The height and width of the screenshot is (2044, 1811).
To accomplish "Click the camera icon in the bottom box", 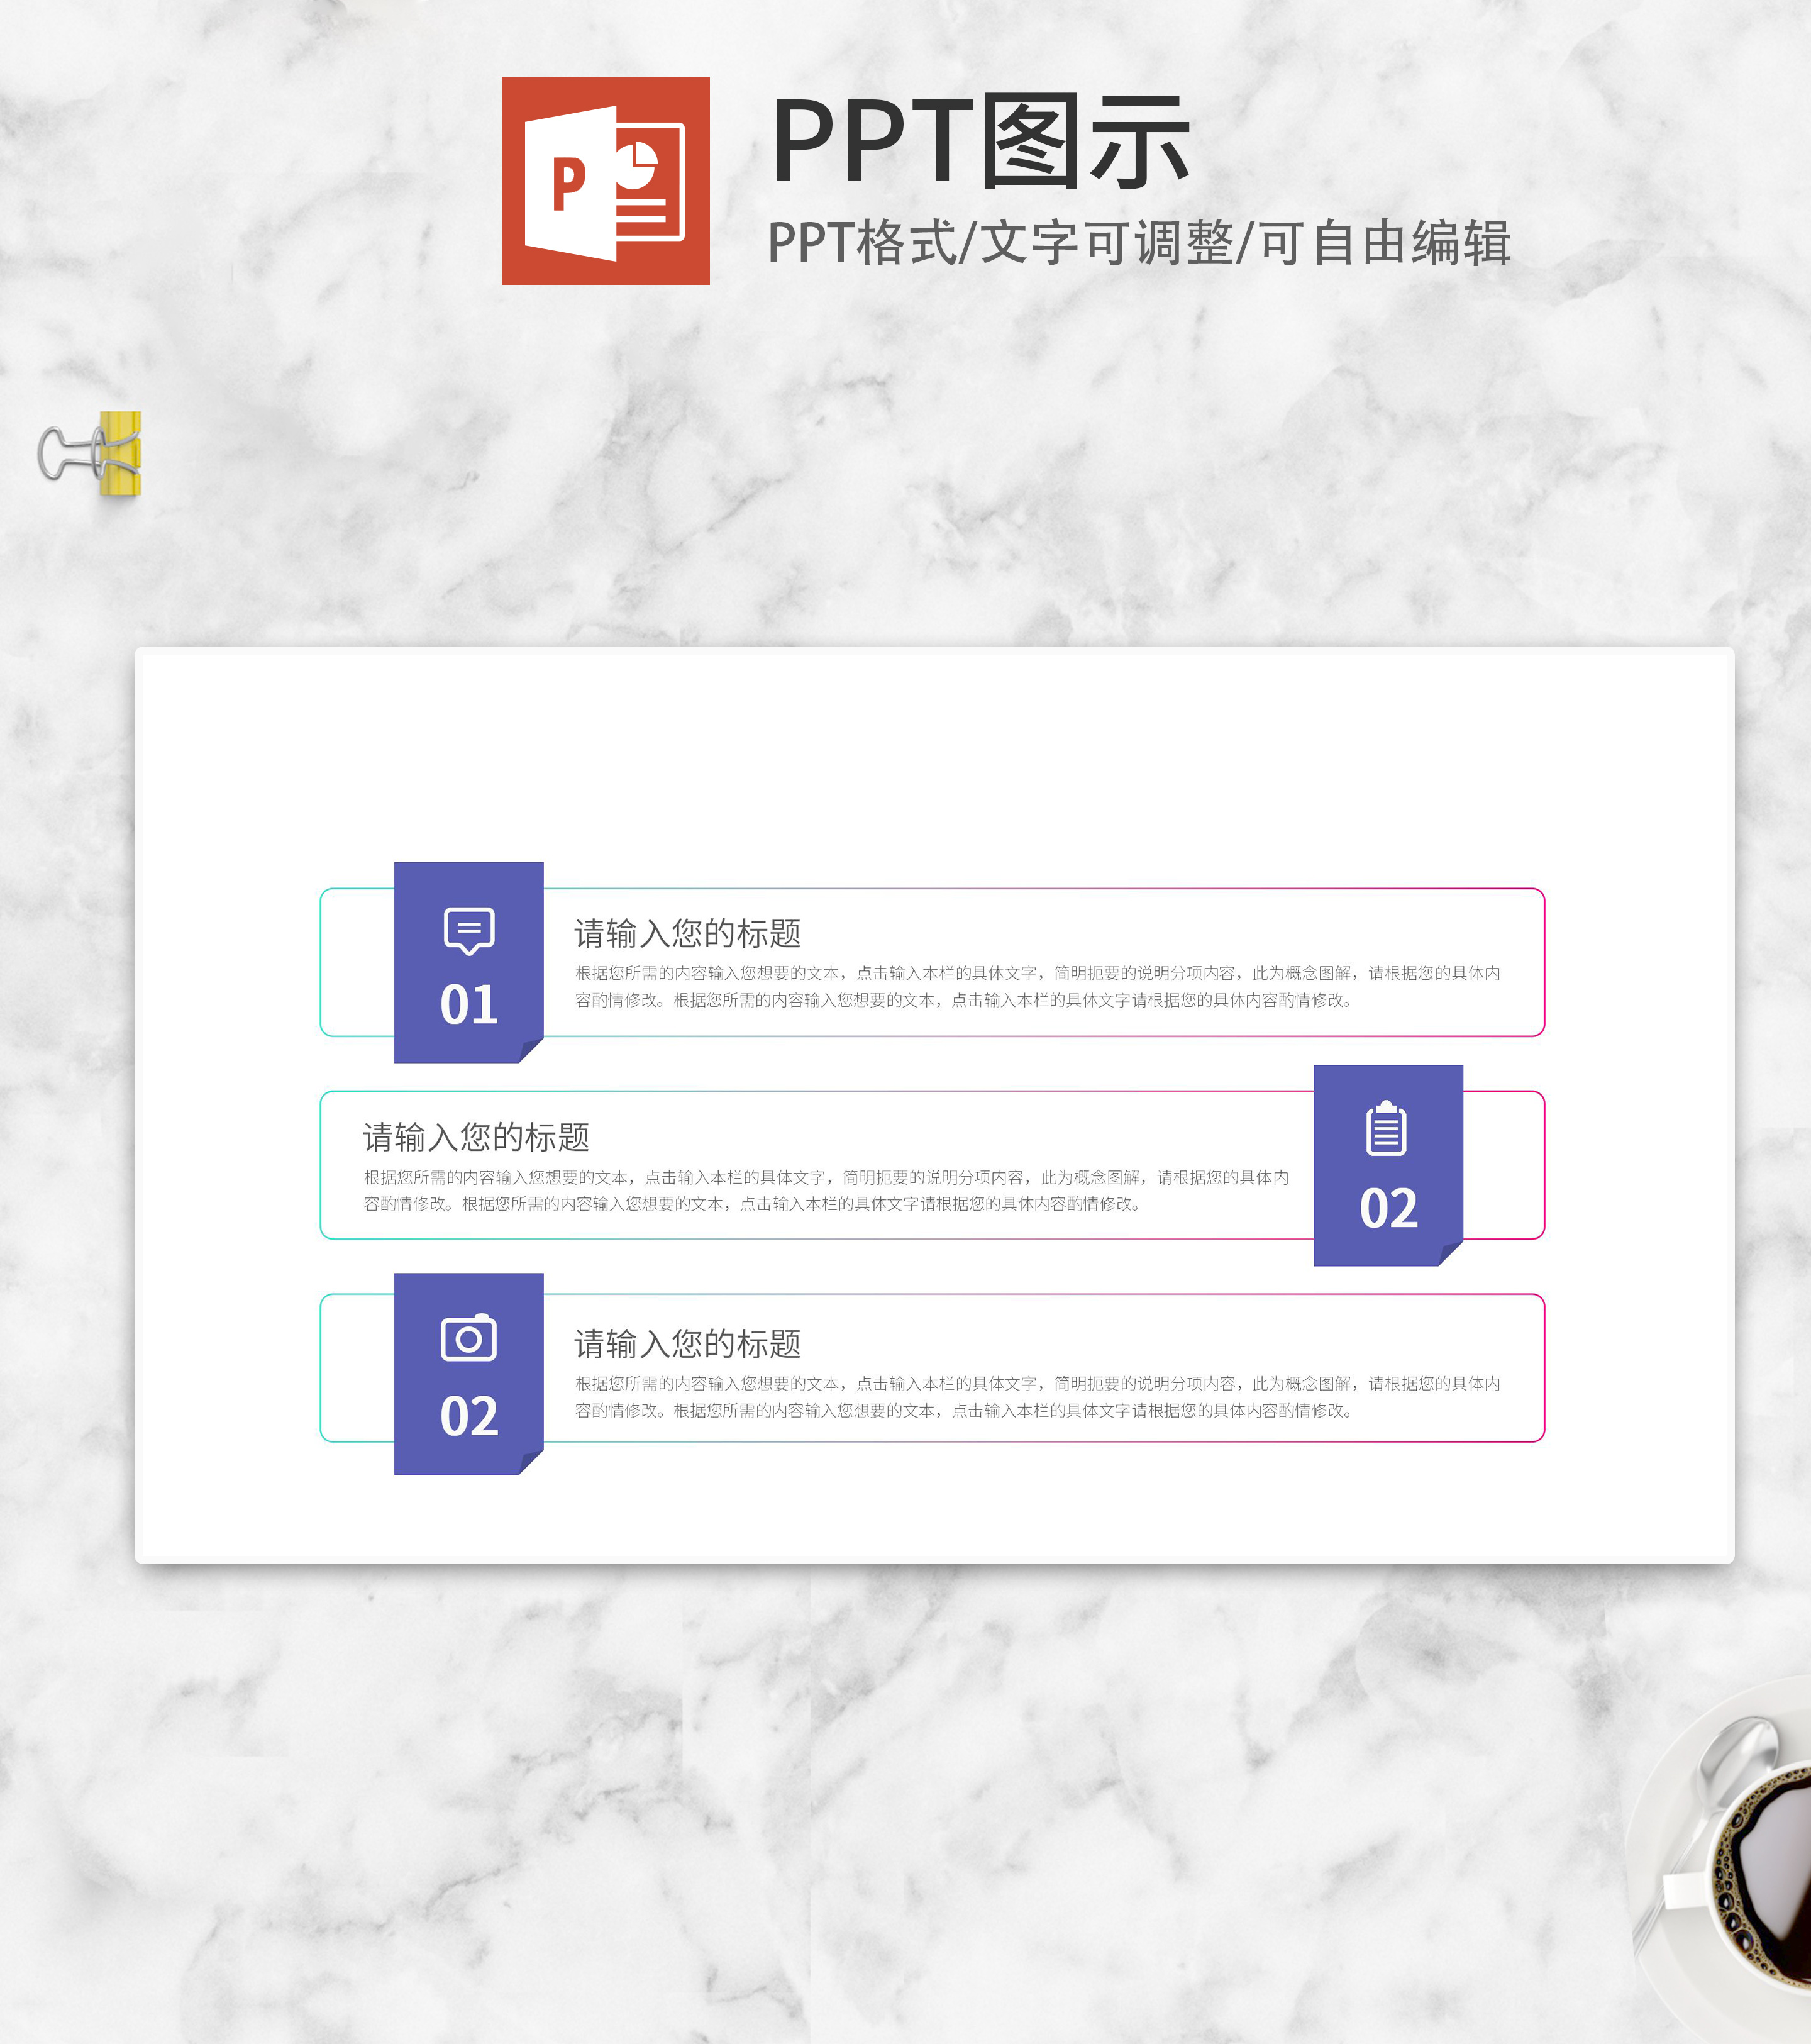I will click(x=468, y=1338).
